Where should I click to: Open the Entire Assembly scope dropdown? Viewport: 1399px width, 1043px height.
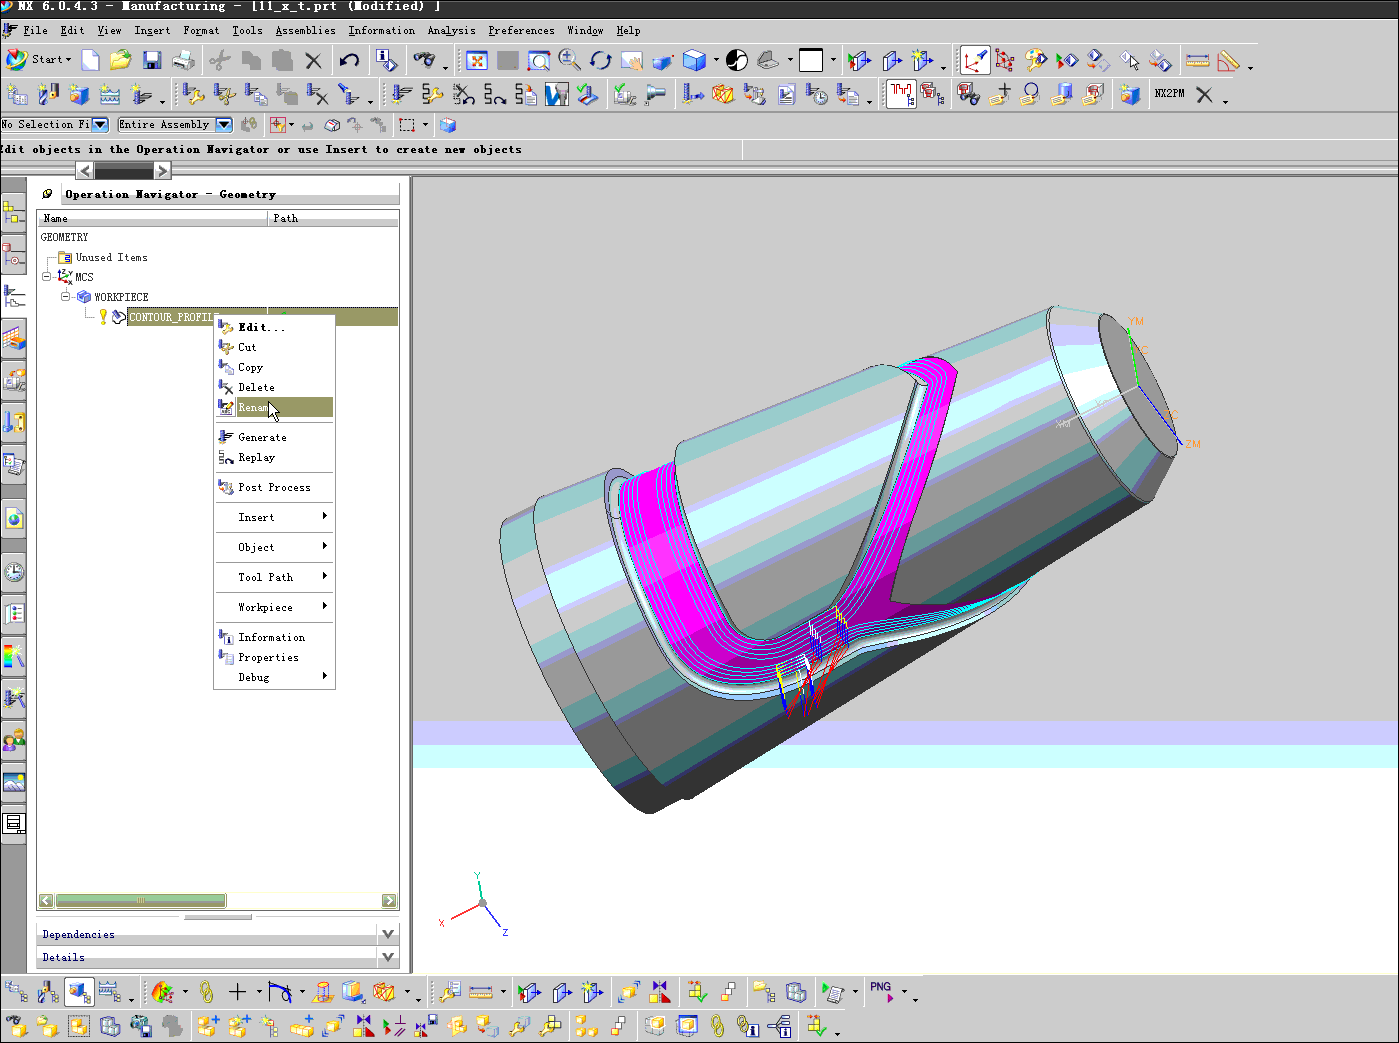tap(224, 125)
